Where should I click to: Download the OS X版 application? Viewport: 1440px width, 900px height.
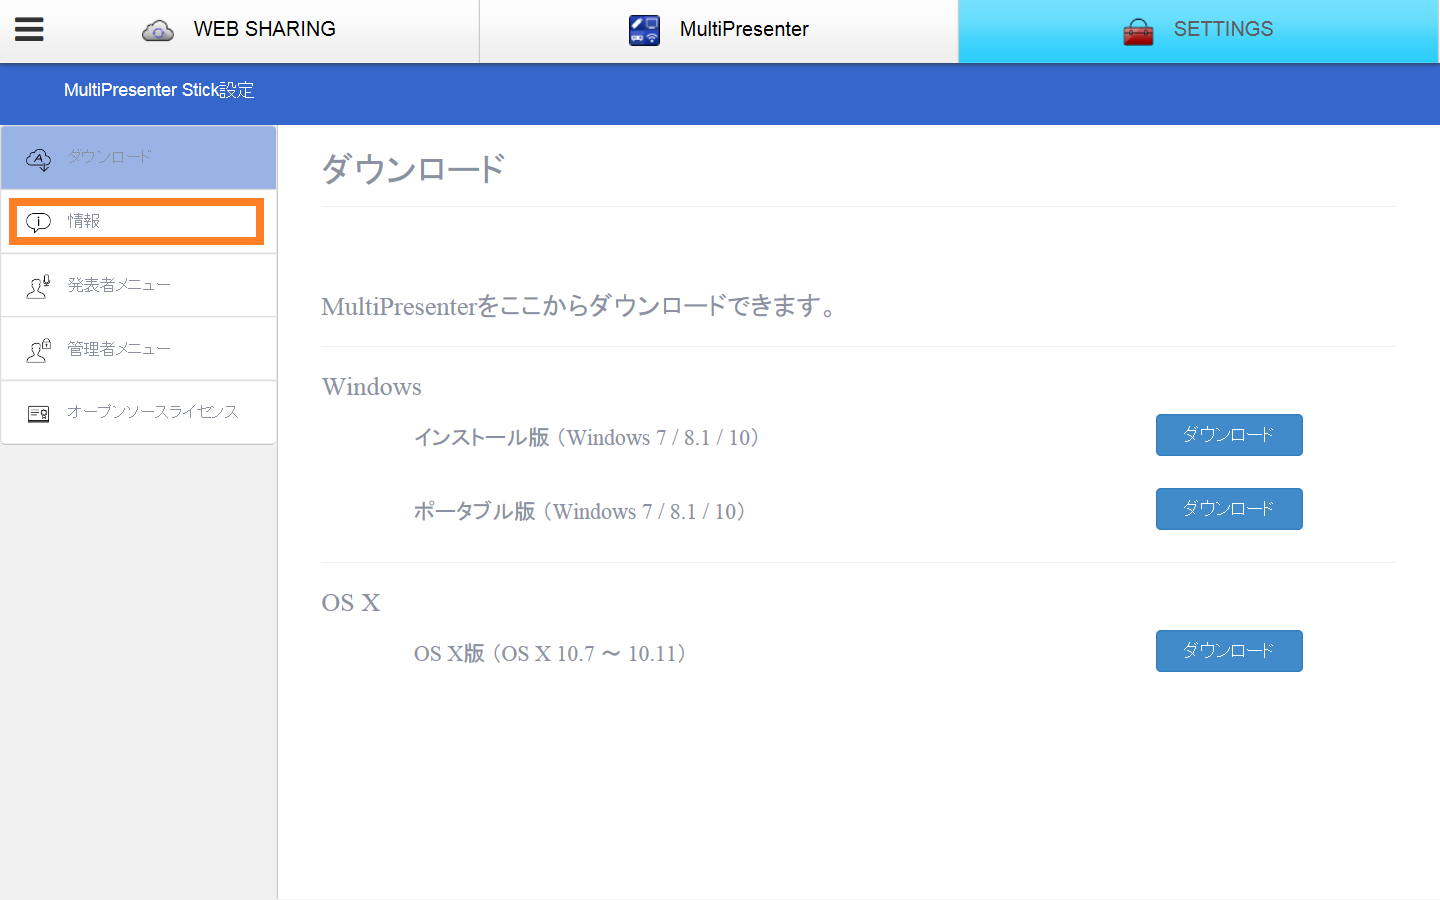[1229, 651]
